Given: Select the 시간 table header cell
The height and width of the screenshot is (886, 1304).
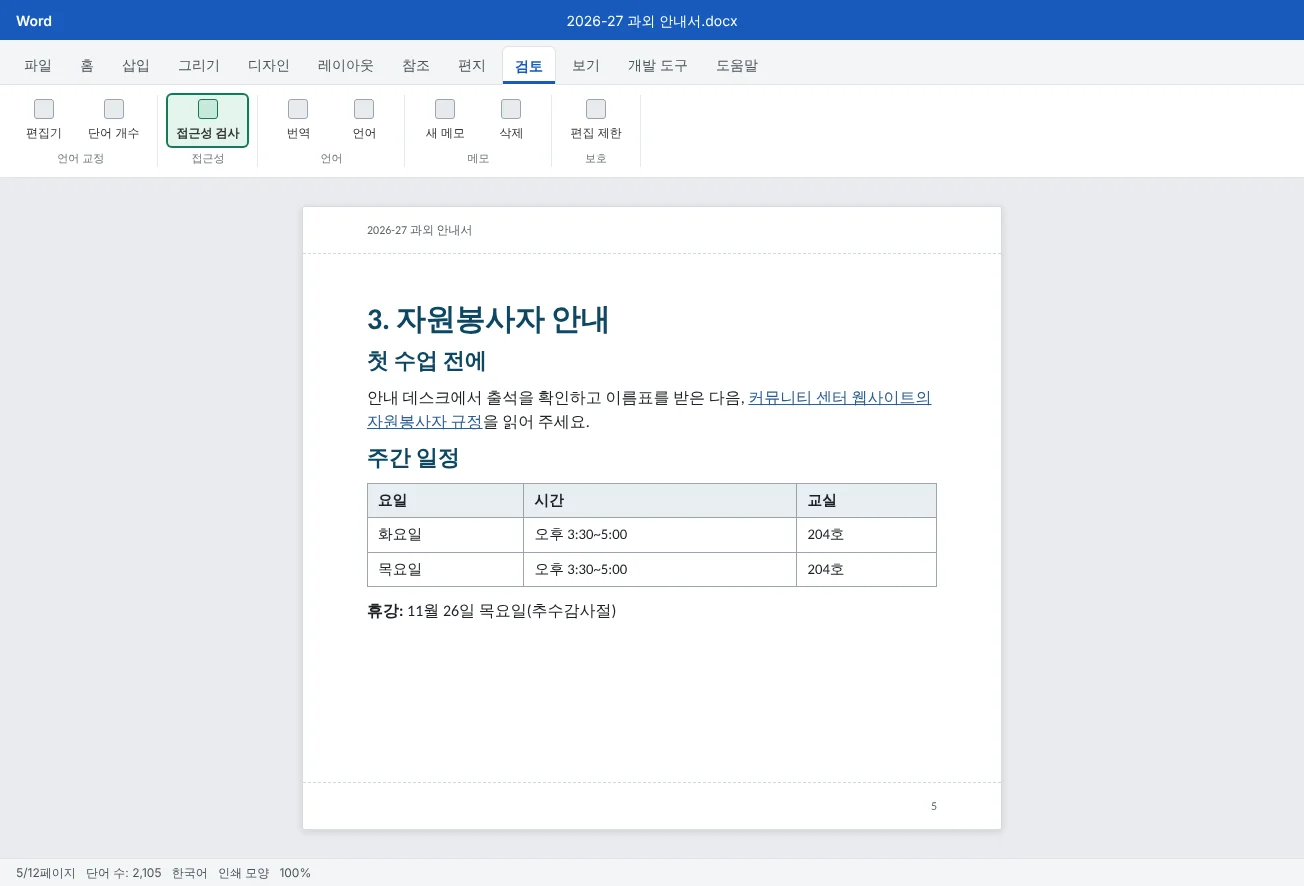Looking at the screenshot, I should [660, 501].
